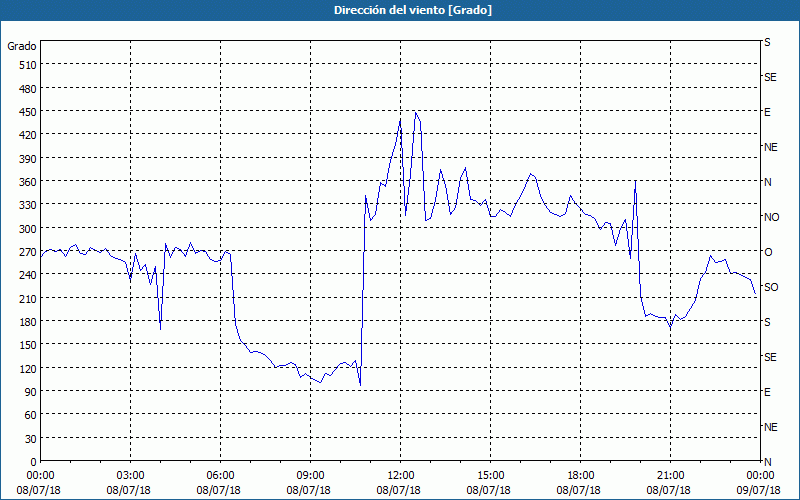
Task: Click the '240' y-axis value
Action: click(x=28, y=275)
